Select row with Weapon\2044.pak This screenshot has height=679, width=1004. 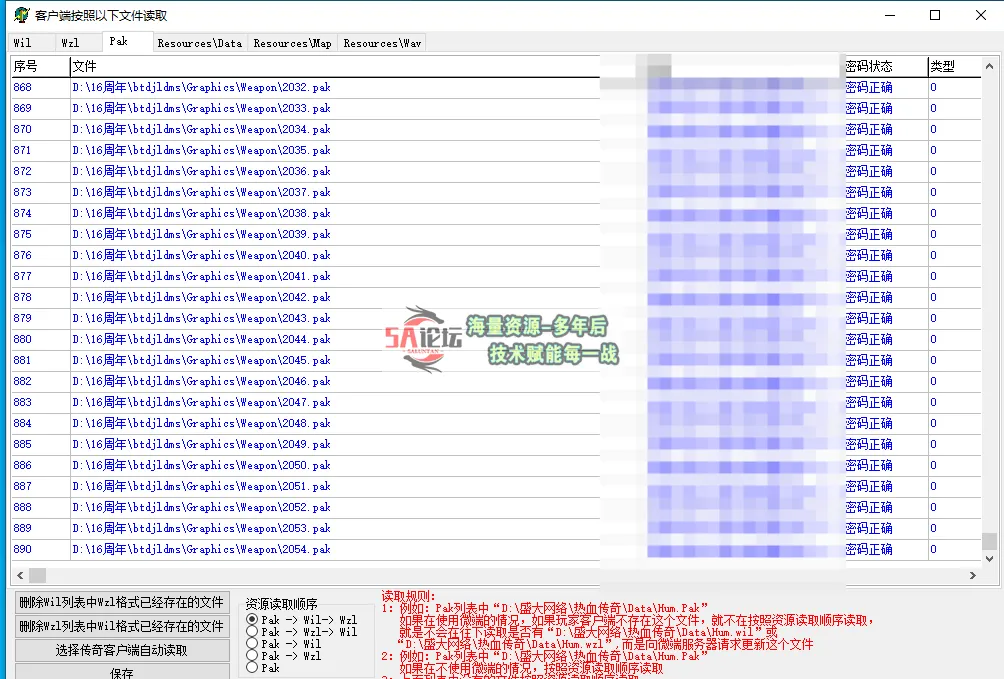(x=496, y=340)
